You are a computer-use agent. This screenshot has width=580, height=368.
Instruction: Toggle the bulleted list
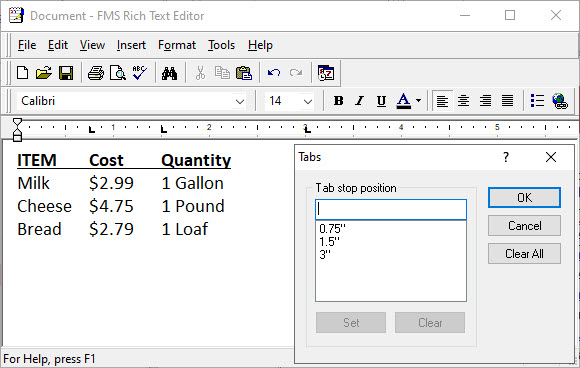point(537,101)
